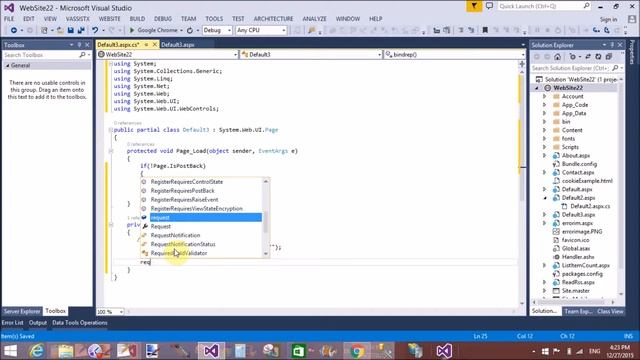Click the active Visual Studio taskbar icon
The image size is (640, 360).
pos(211,351)
